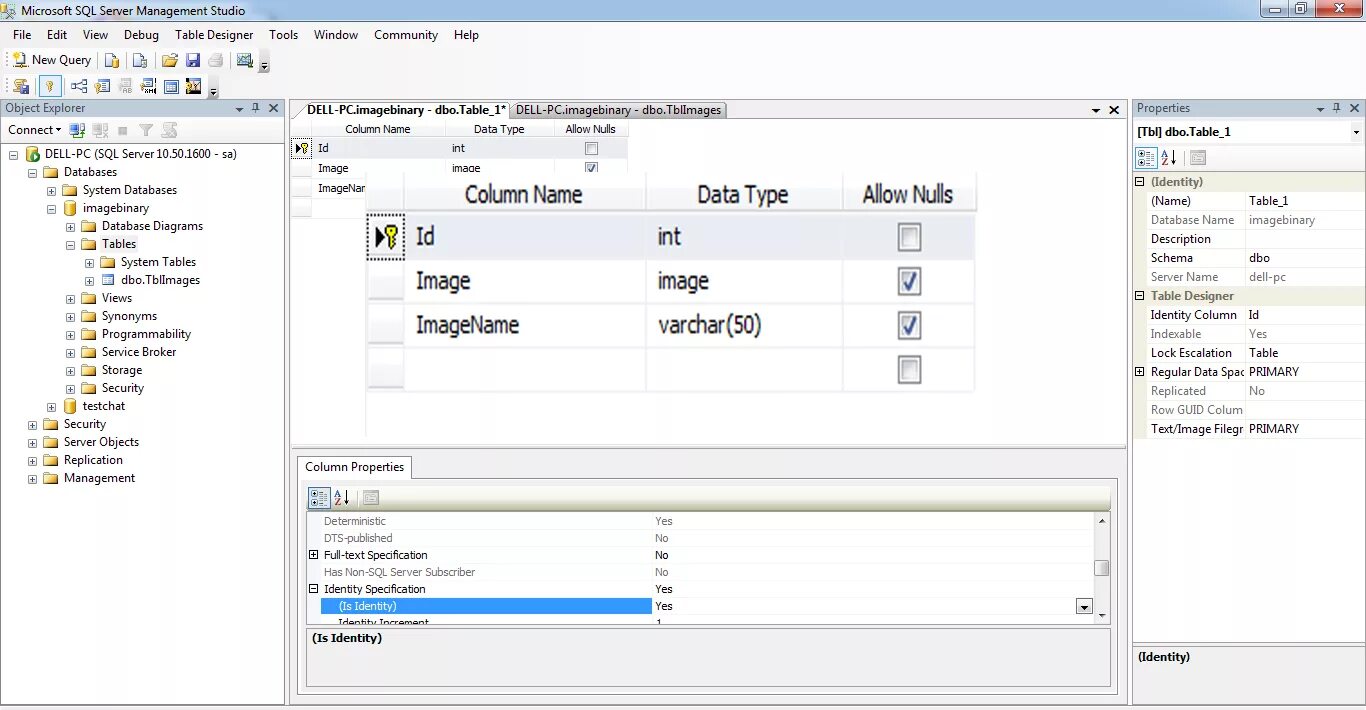The height and width of the screenshot is (710, 1366).
Task: Collapse the Table Designer section in Properties
Action: pos(1139,296)
